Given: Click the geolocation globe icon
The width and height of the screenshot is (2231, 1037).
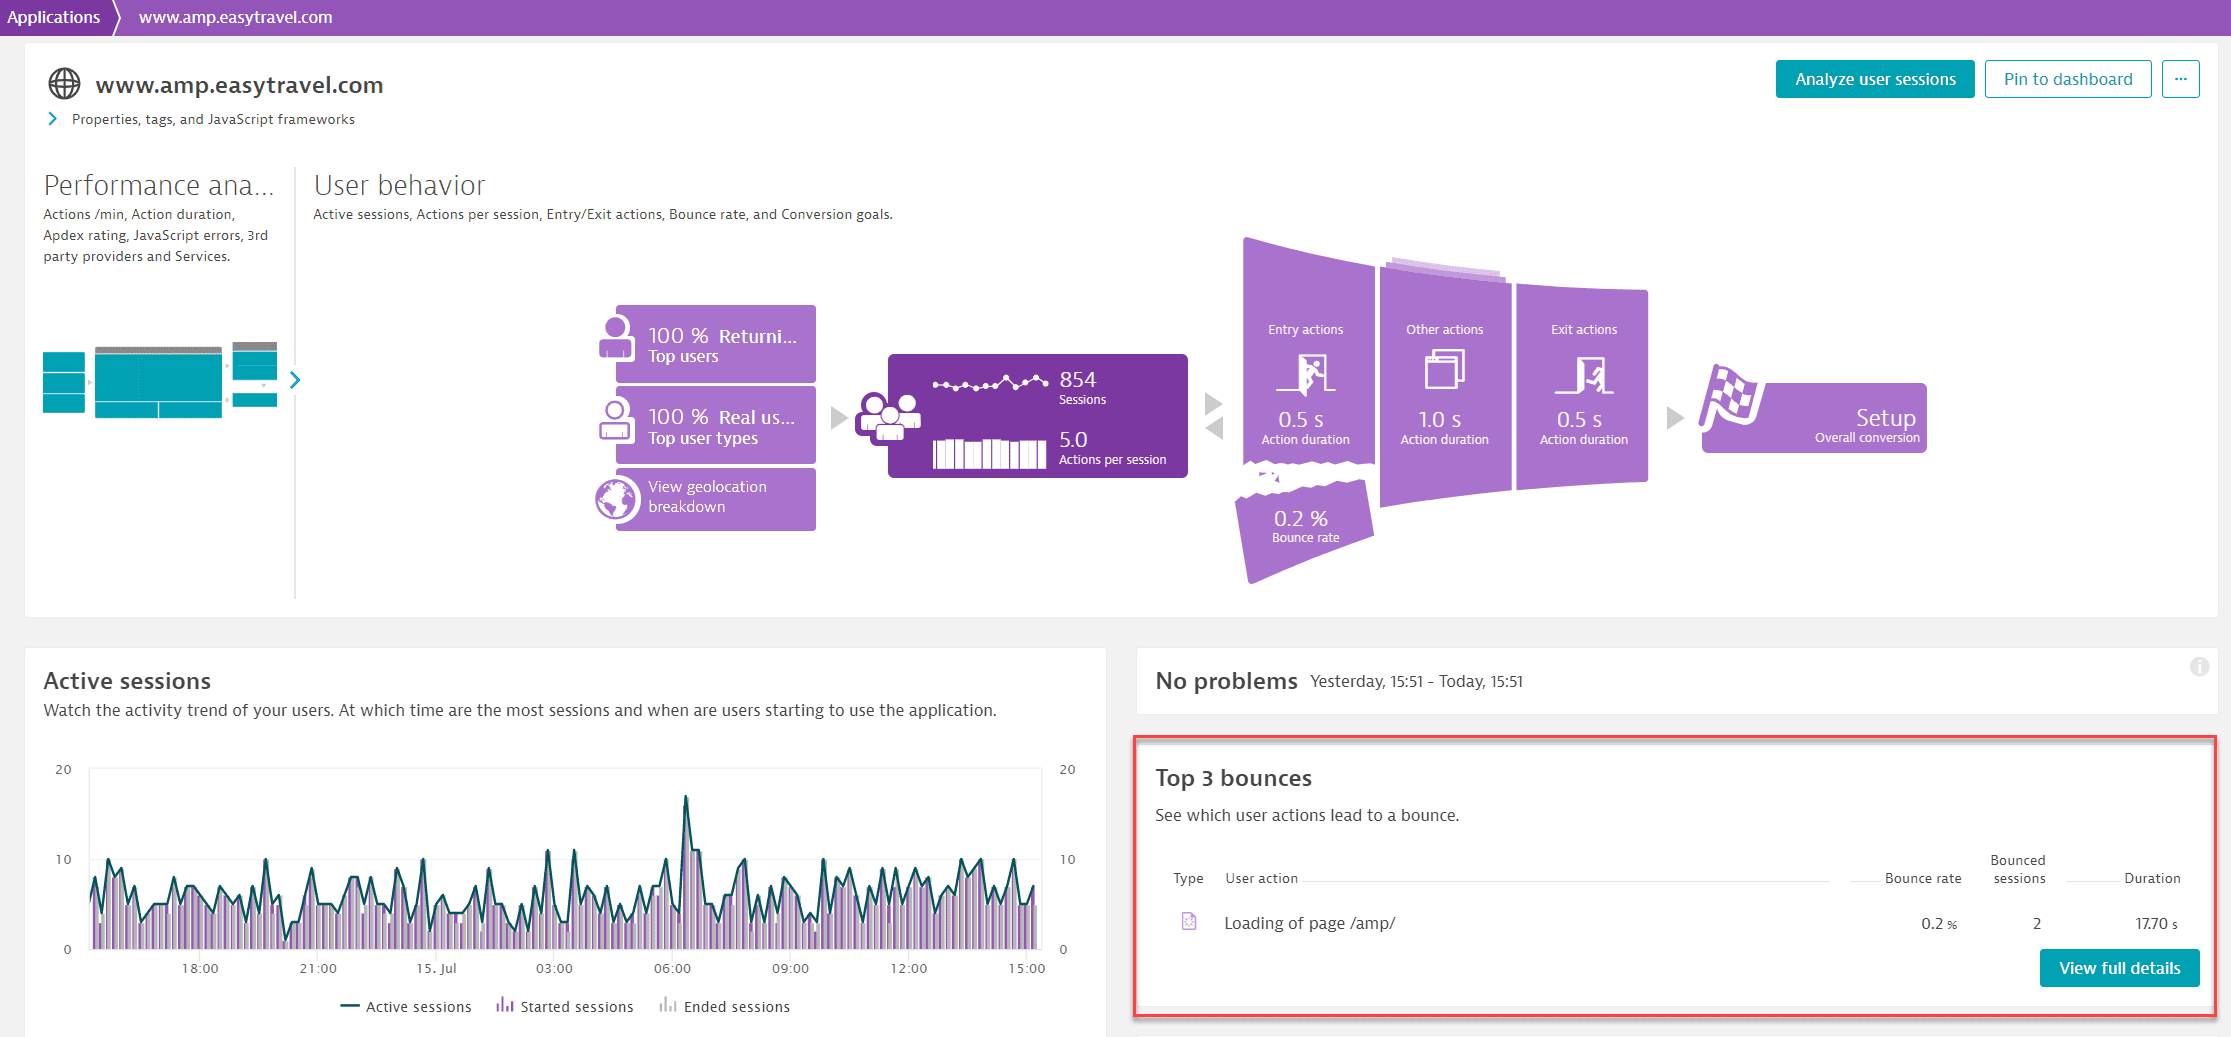Looking at the screenshot, I should point(617,499).
